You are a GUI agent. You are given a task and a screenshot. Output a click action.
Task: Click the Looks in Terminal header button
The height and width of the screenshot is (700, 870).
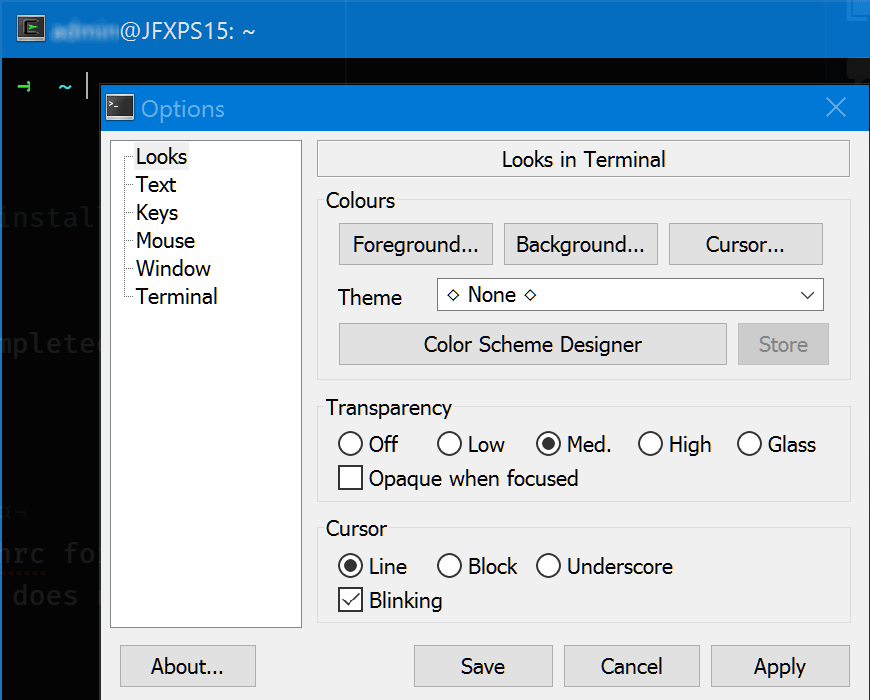pos(583,159)
